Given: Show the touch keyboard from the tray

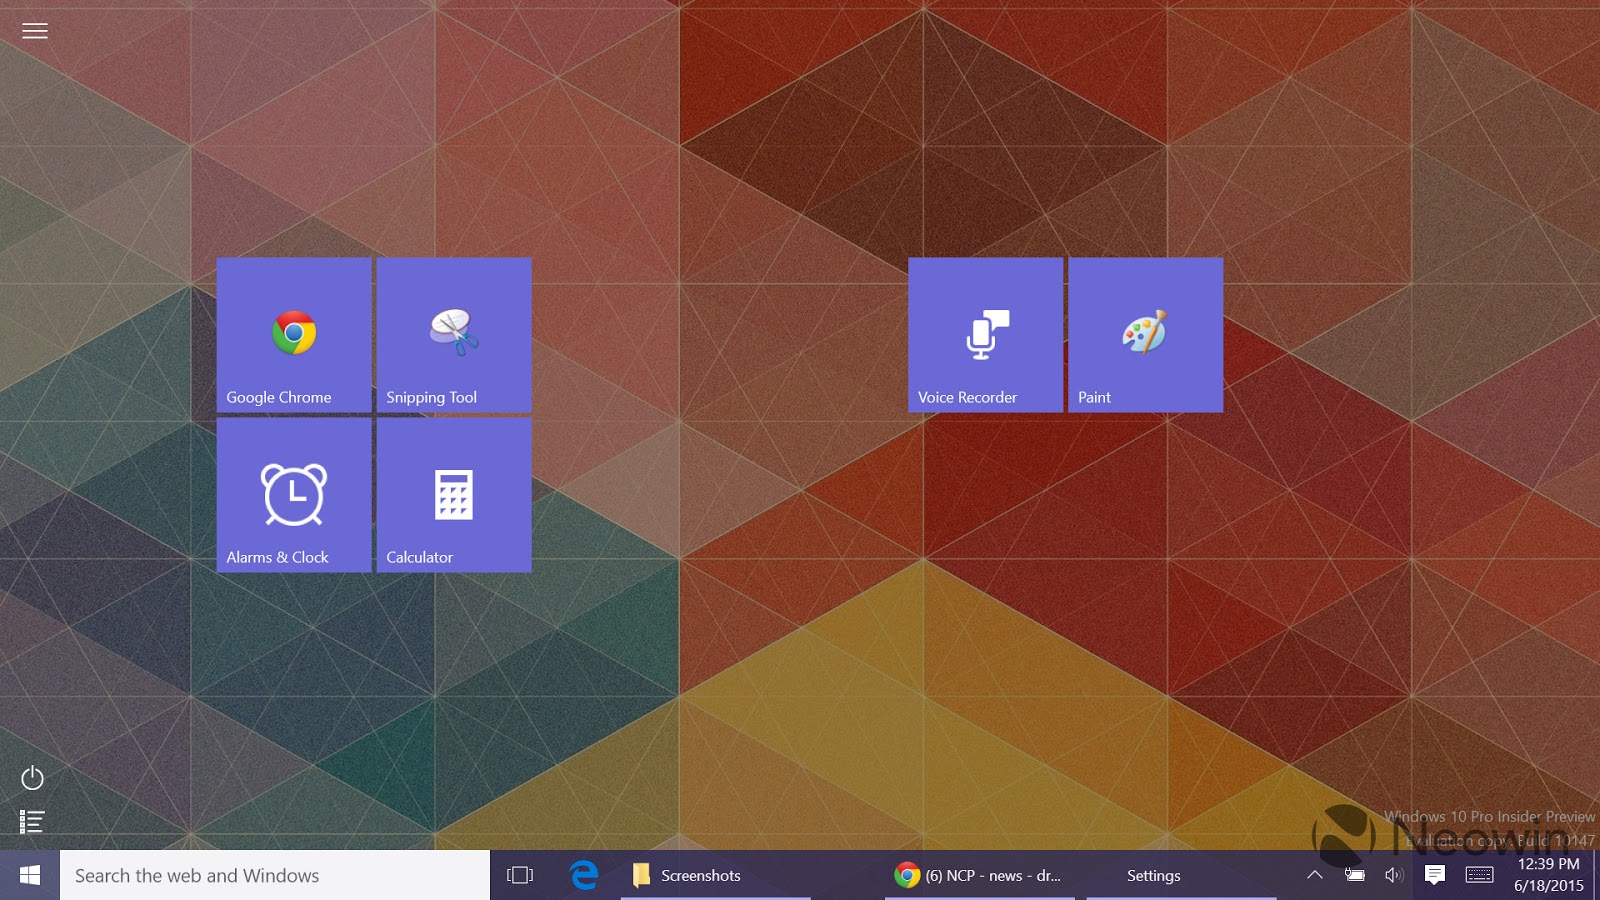Looking at the screenshot, I should [x=1480, y=875].
